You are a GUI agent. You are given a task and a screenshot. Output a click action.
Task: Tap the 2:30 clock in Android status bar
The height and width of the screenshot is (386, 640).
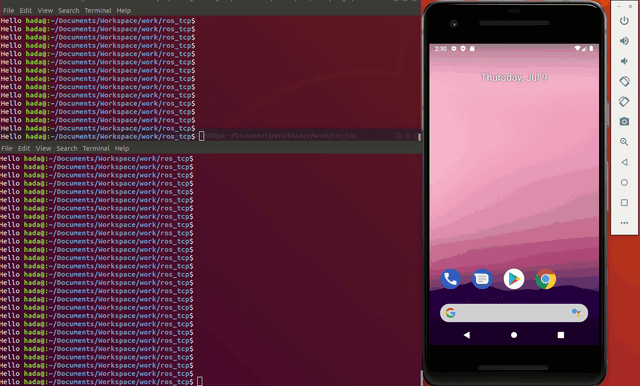tap(440, 49)
